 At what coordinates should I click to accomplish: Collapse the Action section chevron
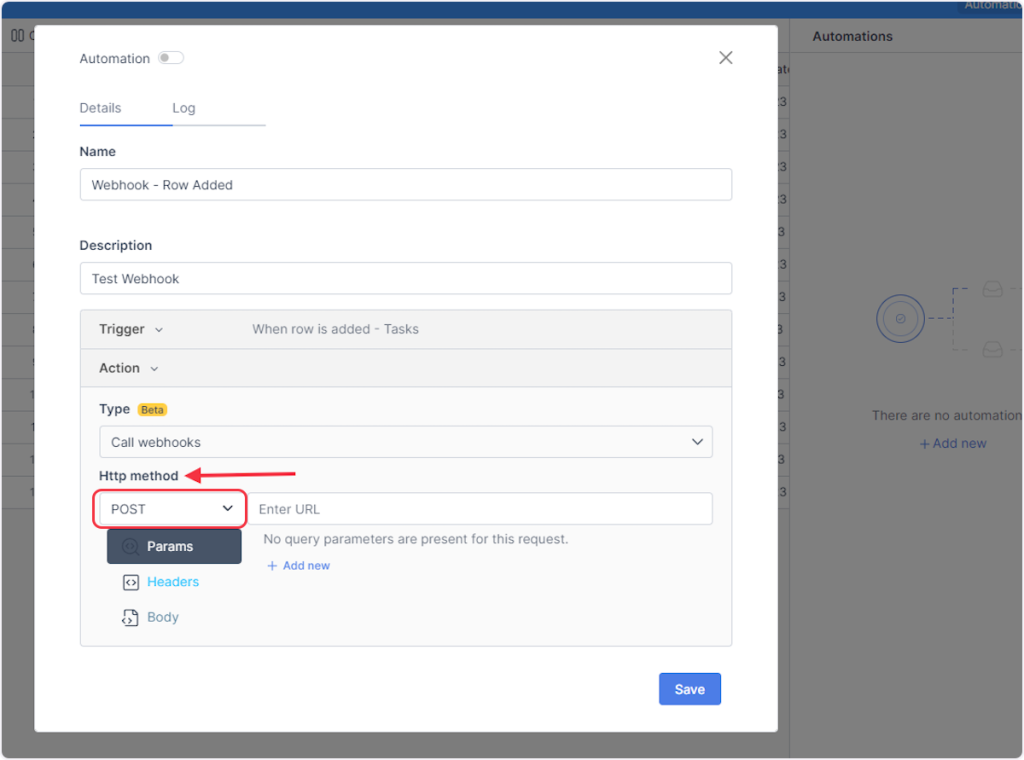click(x=154, y=369)
